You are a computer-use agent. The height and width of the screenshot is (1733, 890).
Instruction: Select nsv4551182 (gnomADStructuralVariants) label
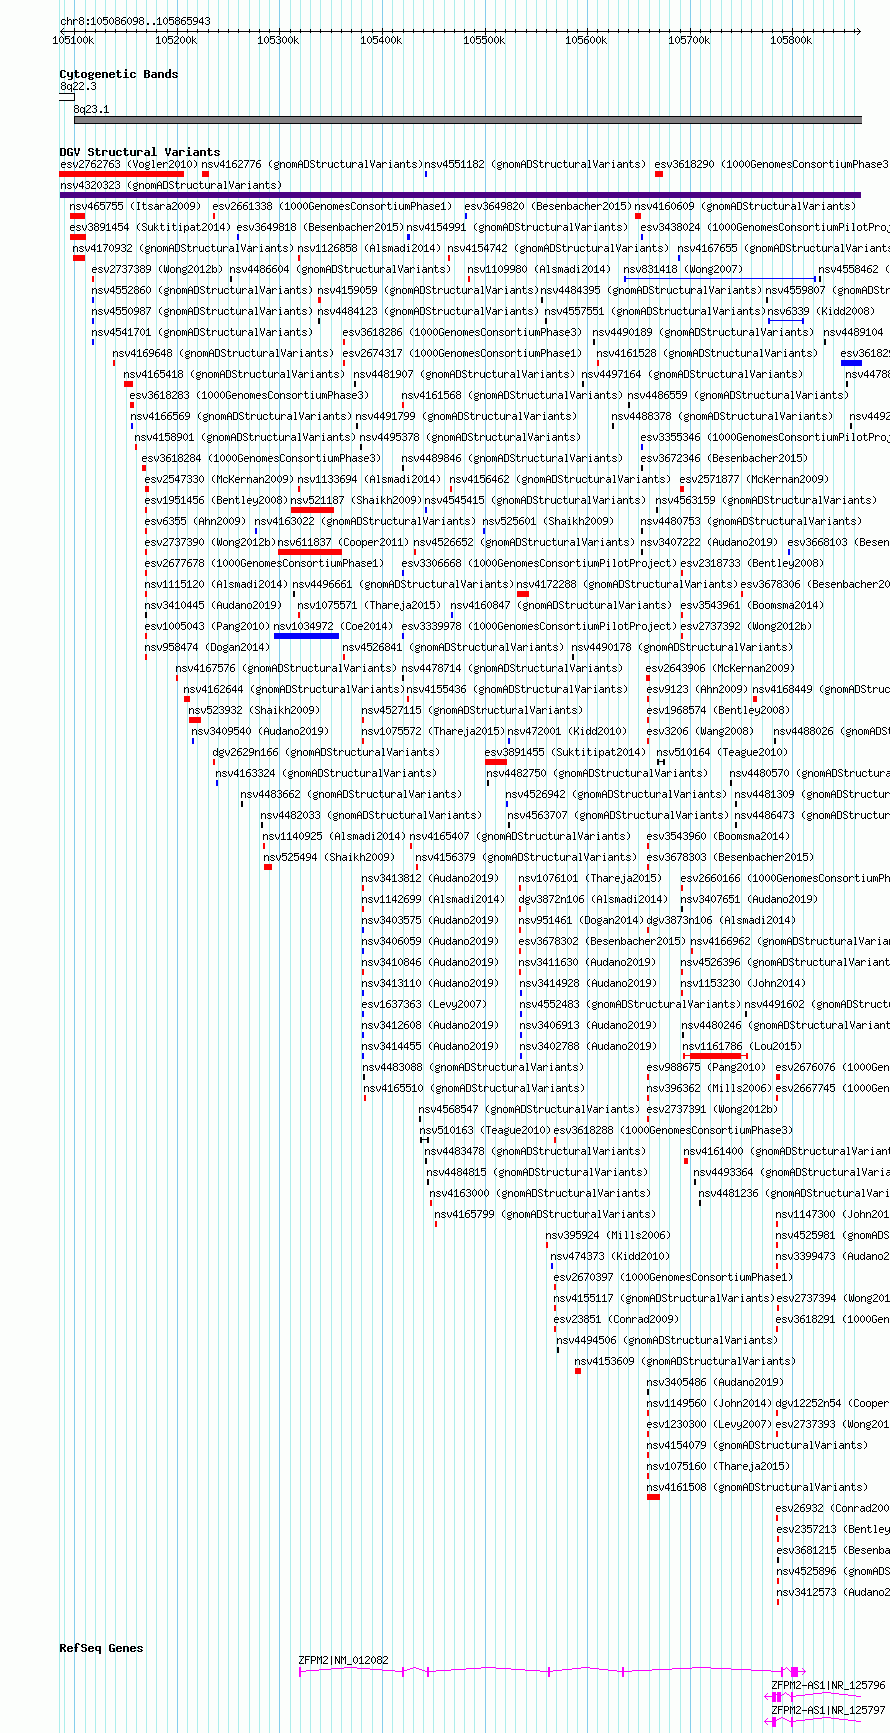[x=535, y=164]
